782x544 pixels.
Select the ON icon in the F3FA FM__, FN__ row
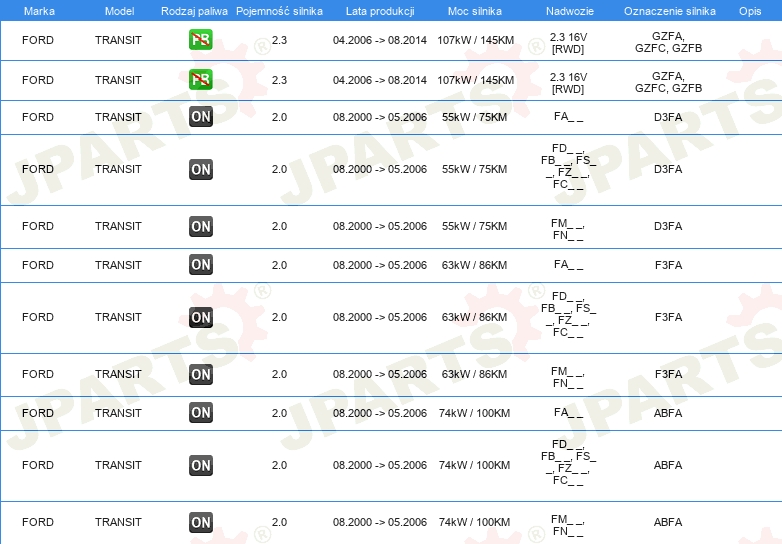[x=200, y=374]
